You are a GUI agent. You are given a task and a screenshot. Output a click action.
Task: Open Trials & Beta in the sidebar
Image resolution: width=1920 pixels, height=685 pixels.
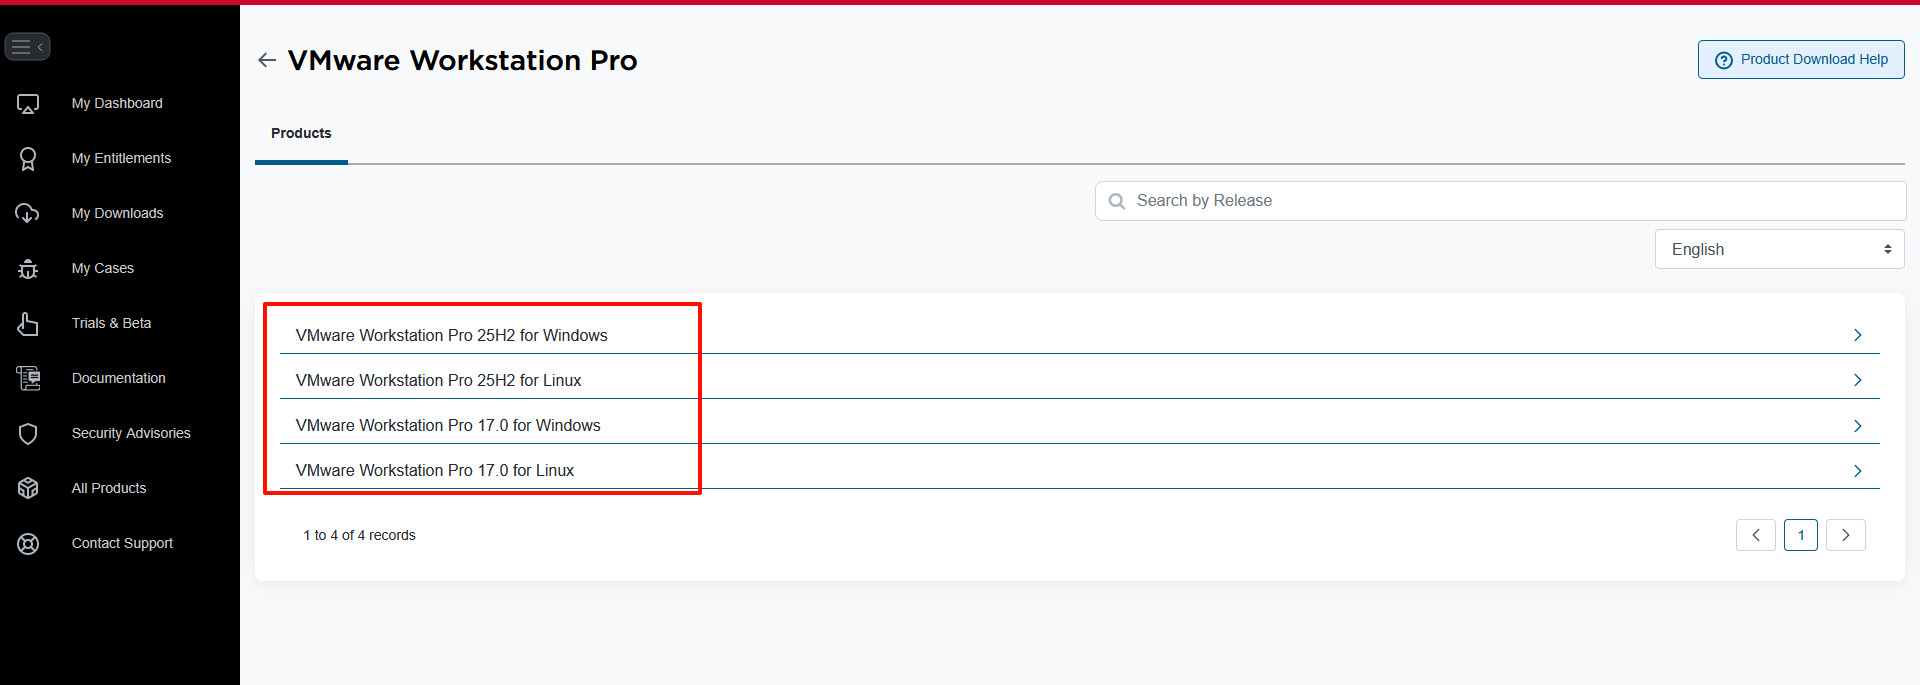111,323
